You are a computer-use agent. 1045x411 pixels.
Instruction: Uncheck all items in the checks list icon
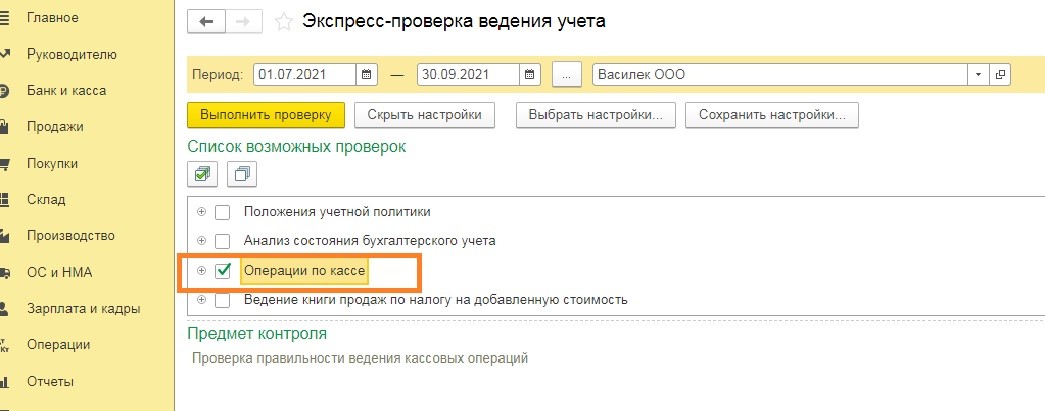pos(242,175)
